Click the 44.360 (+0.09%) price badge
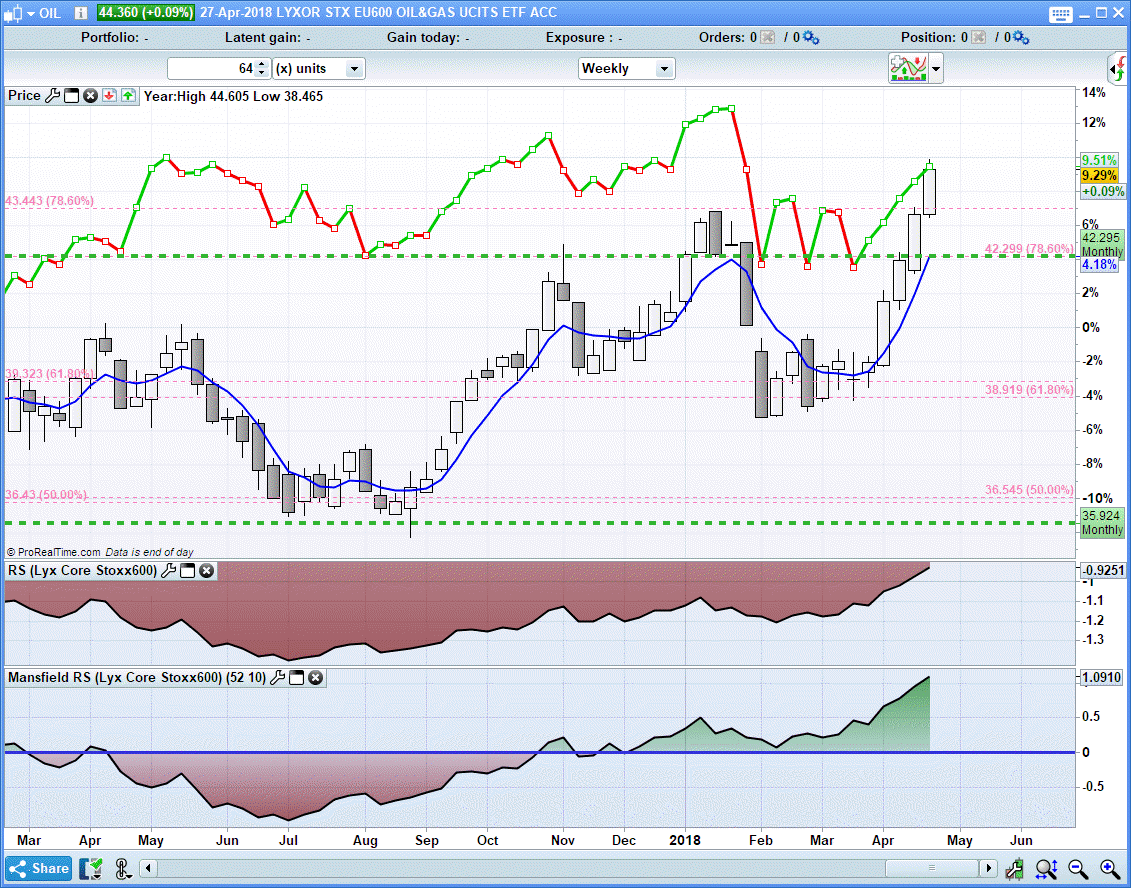The image size is (1131, 888). click(x=146, y=13)
